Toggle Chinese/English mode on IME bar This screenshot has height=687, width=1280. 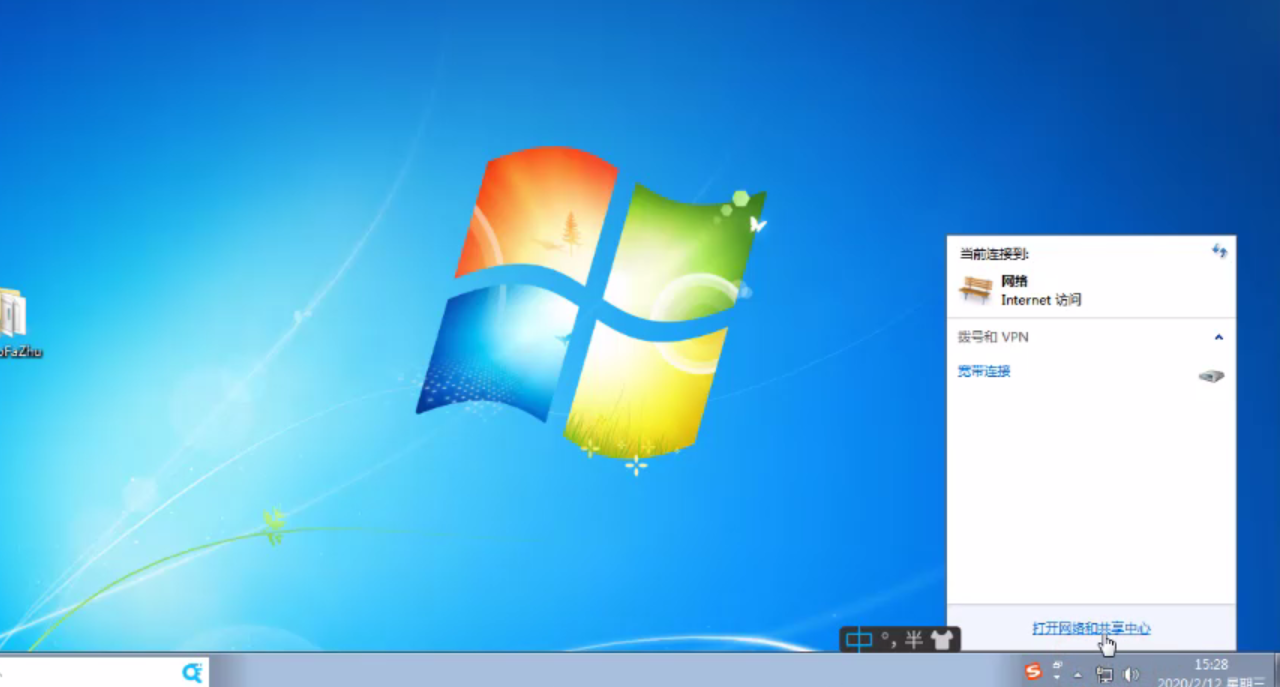859,640
